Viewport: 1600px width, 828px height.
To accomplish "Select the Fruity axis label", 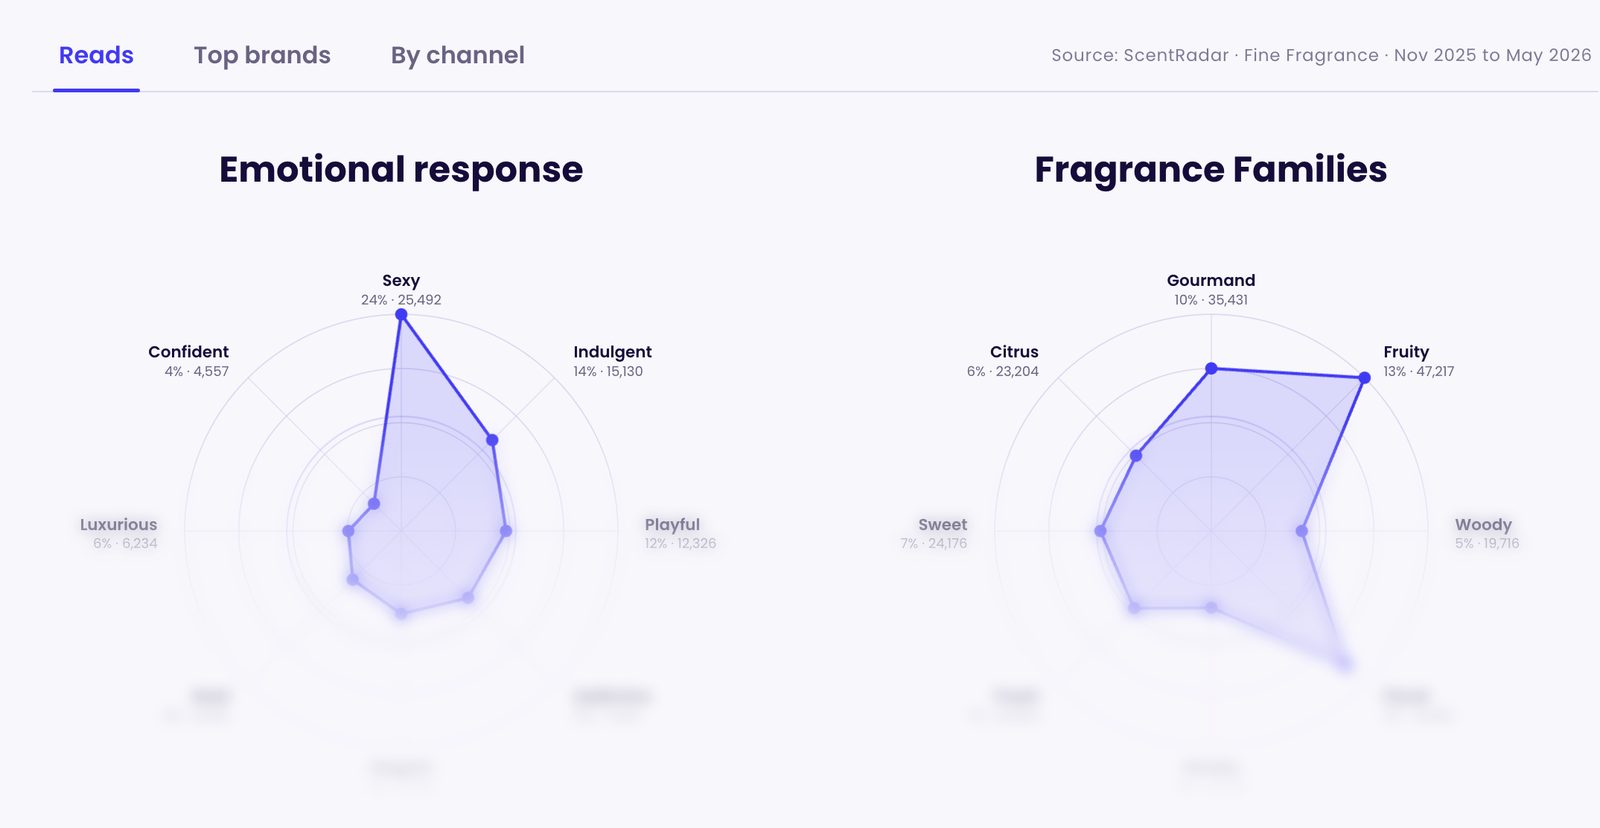I will (1406, 352).
